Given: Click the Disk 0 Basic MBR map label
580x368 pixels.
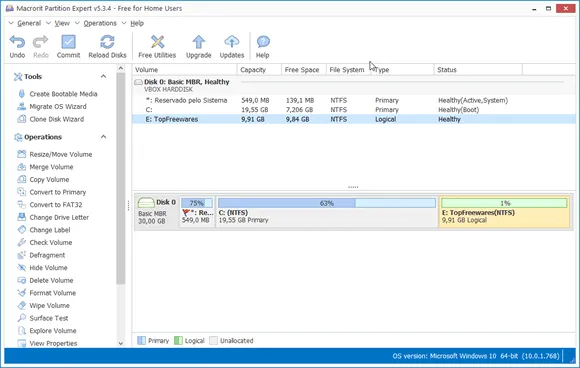Looking at the screenshot, I should pos(156,212).
